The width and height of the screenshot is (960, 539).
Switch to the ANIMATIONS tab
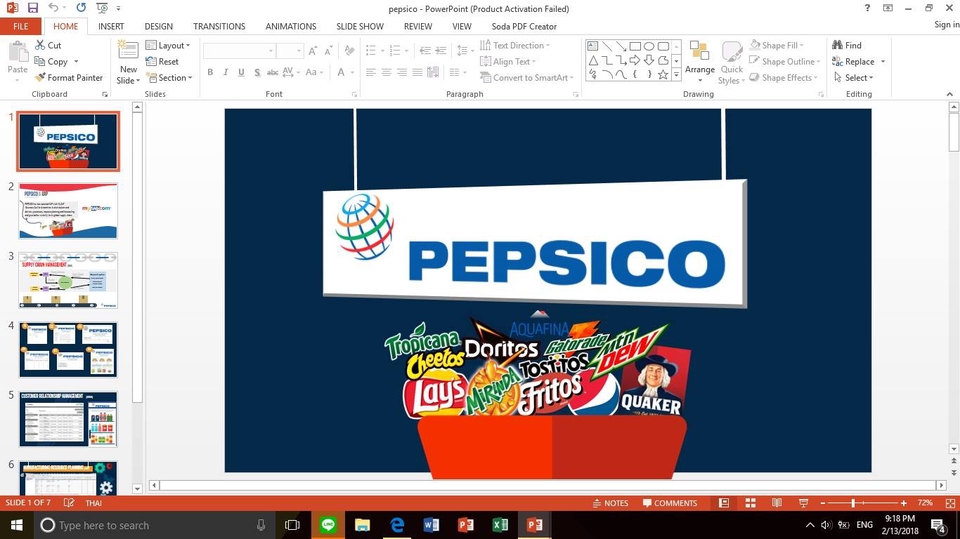291,26
